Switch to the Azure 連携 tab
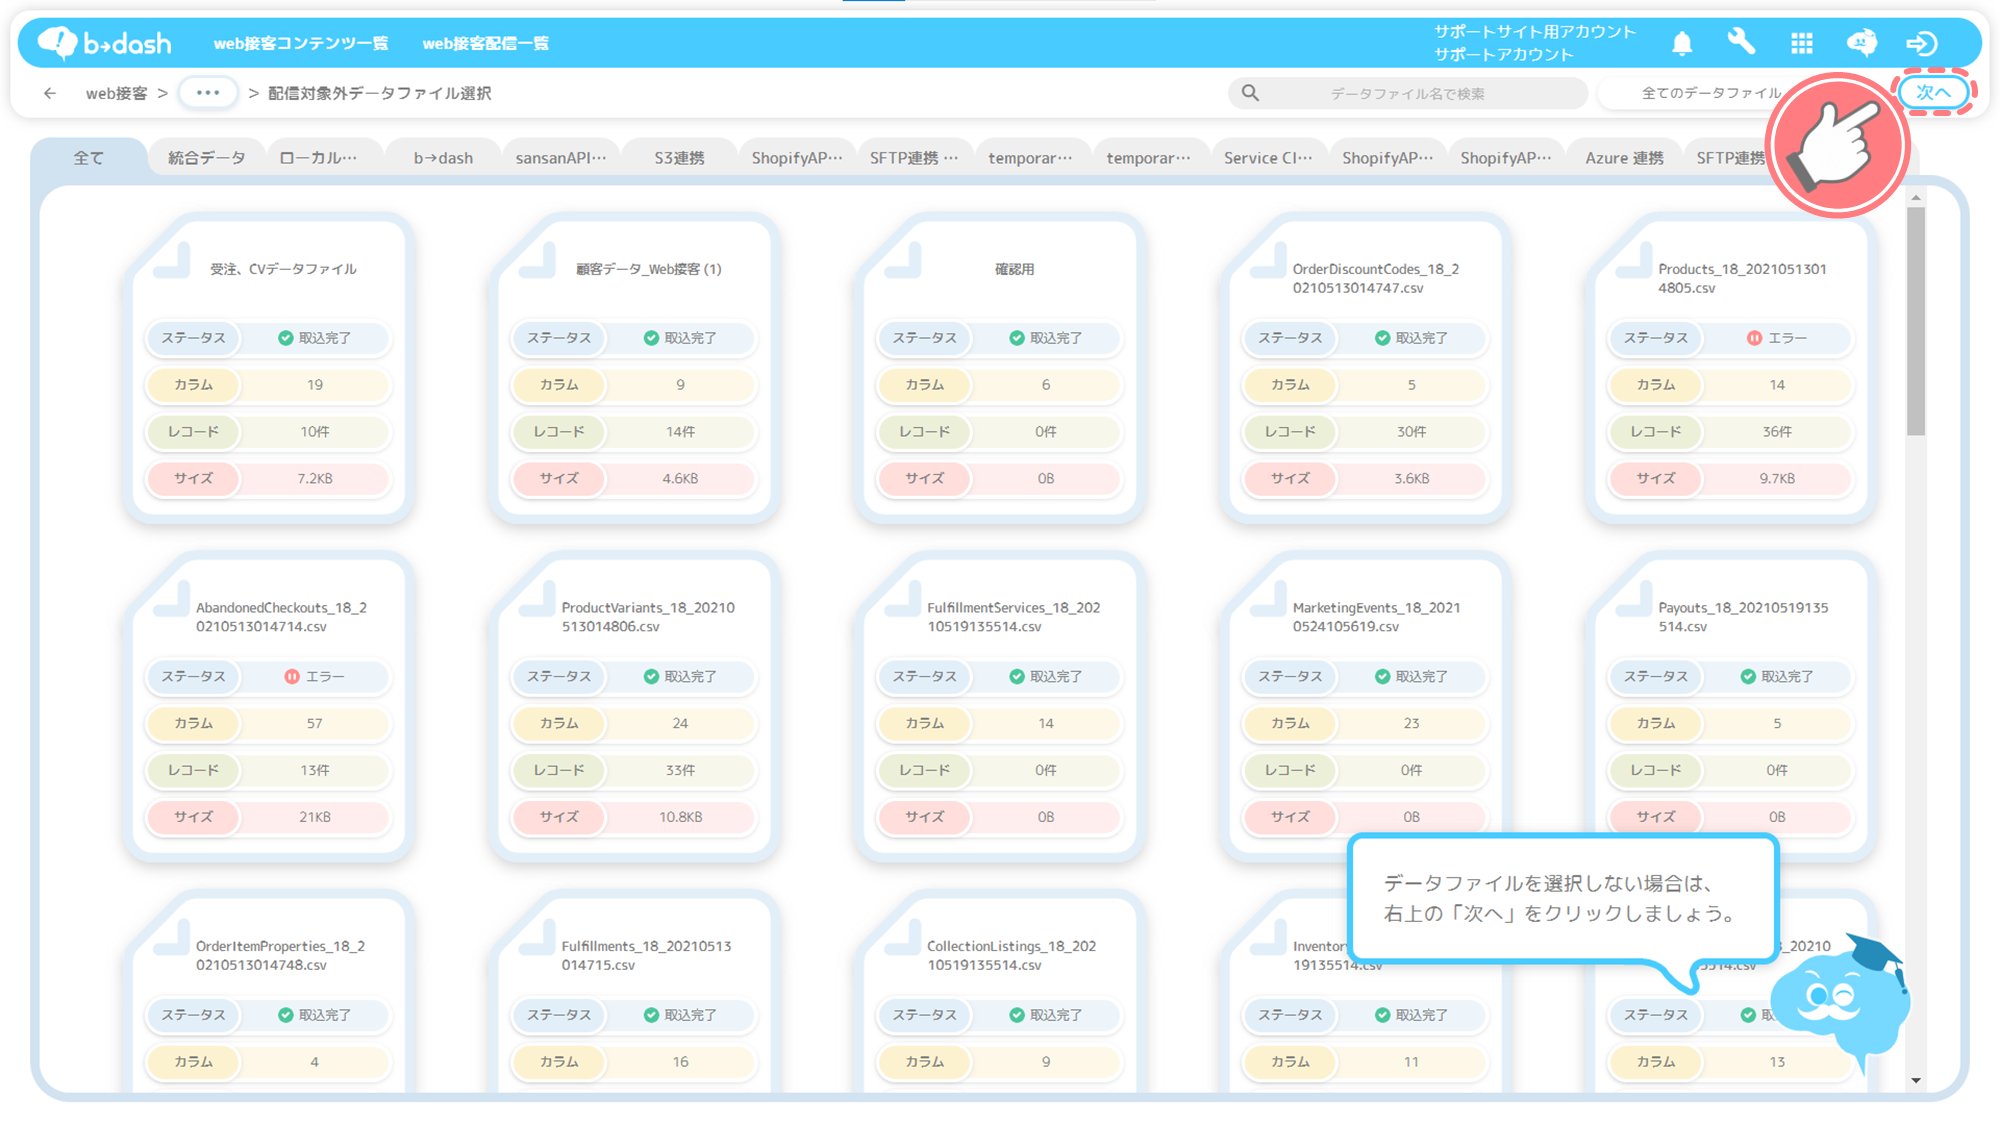This screenshot has height=1125, width=2000. 1624,158
